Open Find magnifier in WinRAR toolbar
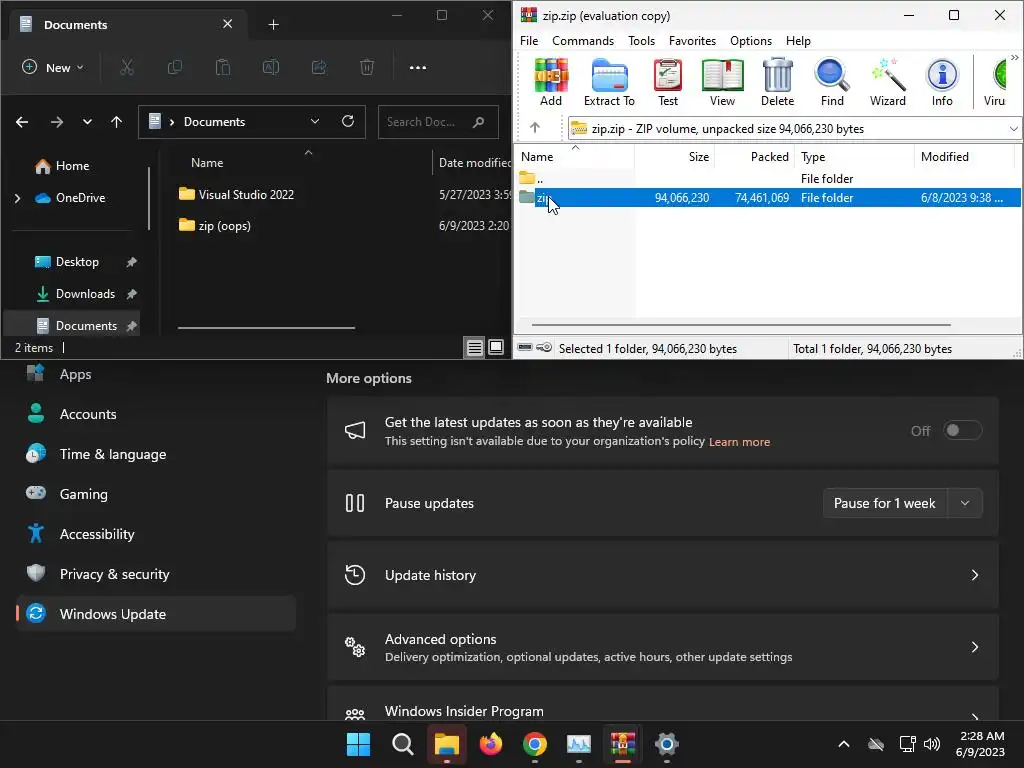 pos(832,82)
